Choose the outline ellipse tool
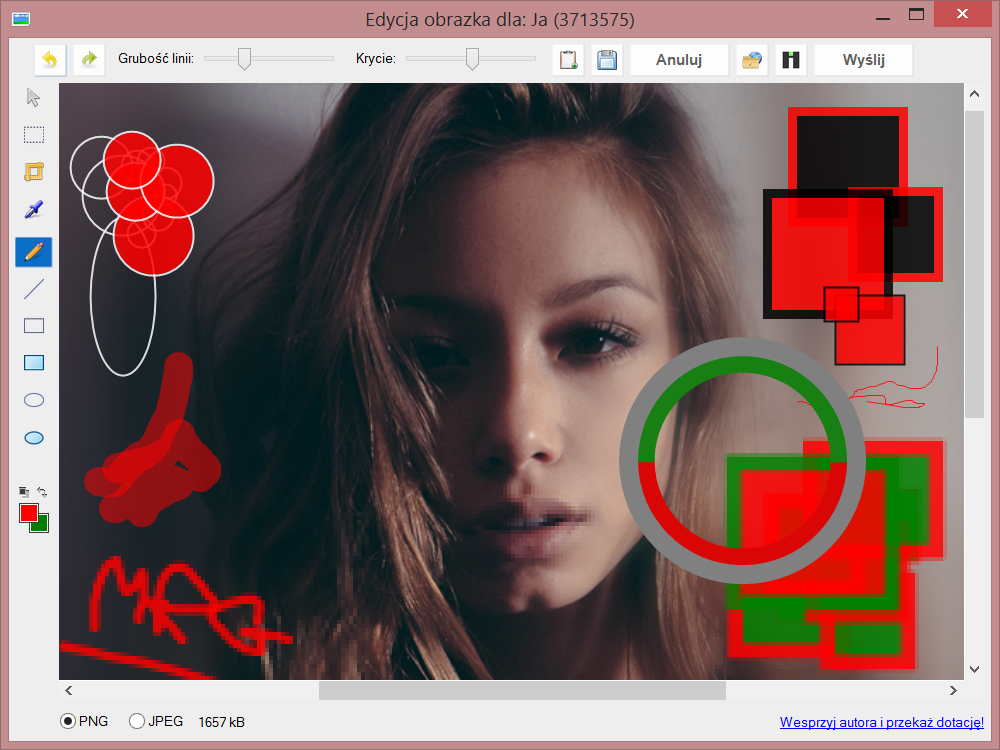Image resolution: width=1000 pixels, height=750 pixels. [x=34, y=400]
